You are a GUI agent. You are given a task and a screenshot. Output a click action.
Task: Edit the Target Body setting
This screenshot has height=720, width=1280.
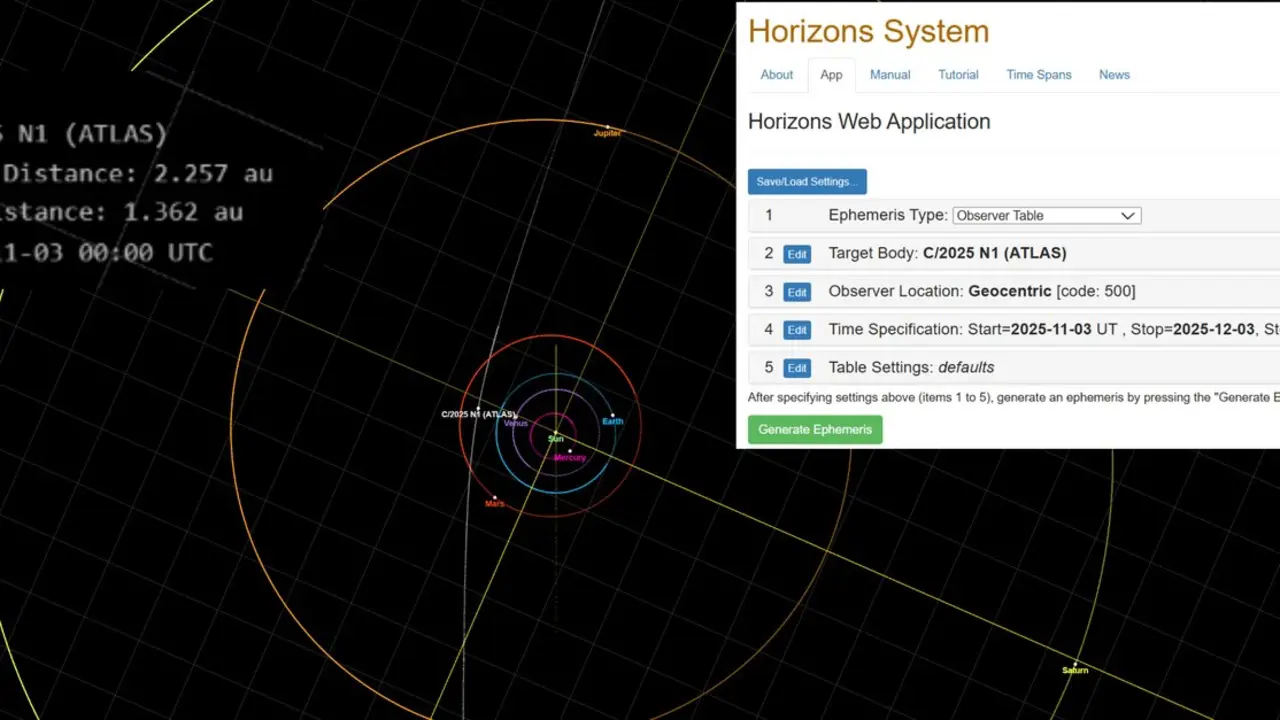[x=796, y=254]
